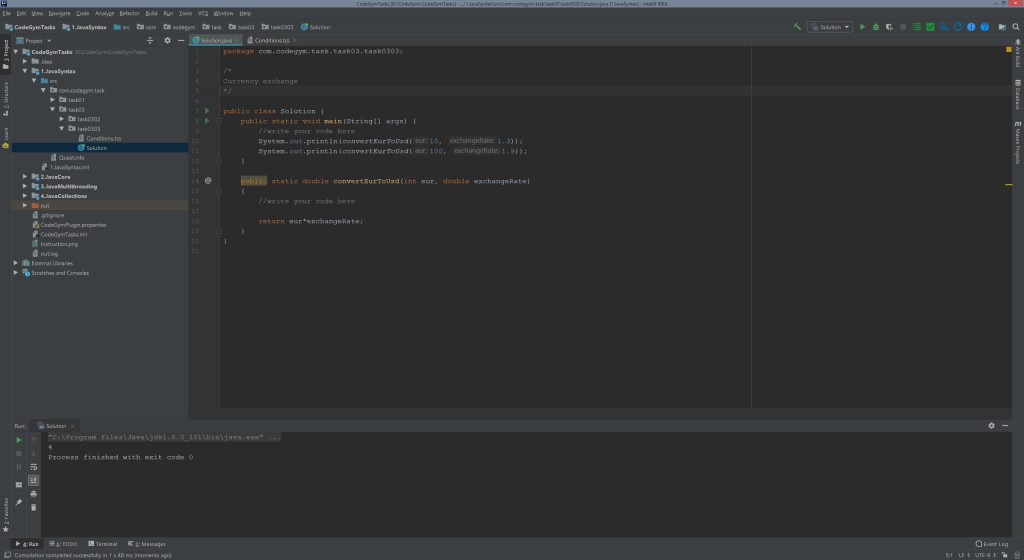Image resolution: width=1024 pixels, height=560 pixels.
Task: Clear console output with trash icon
Action: 34,507
